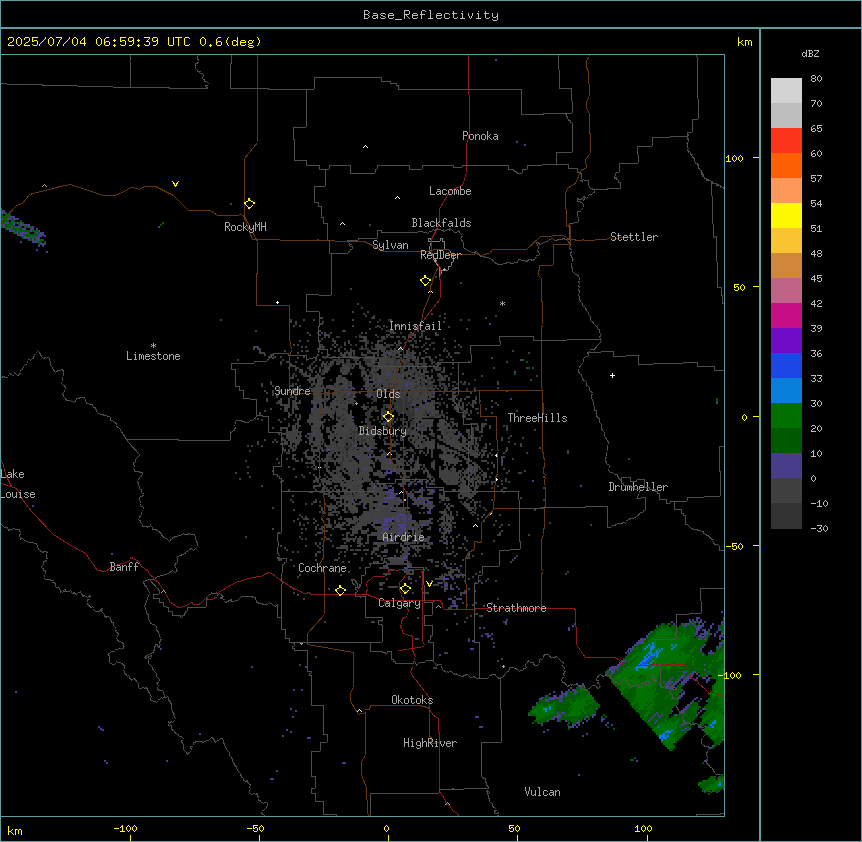The image size is (862, 842).
Task: Select the yellow diamond marker below Cochrane
Action: coord(340,590)
